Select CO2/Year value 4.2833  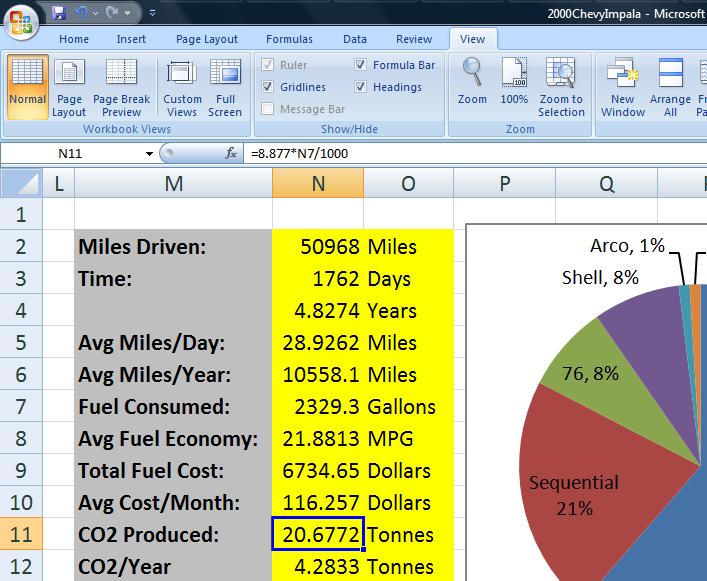[x=318, y=566]
